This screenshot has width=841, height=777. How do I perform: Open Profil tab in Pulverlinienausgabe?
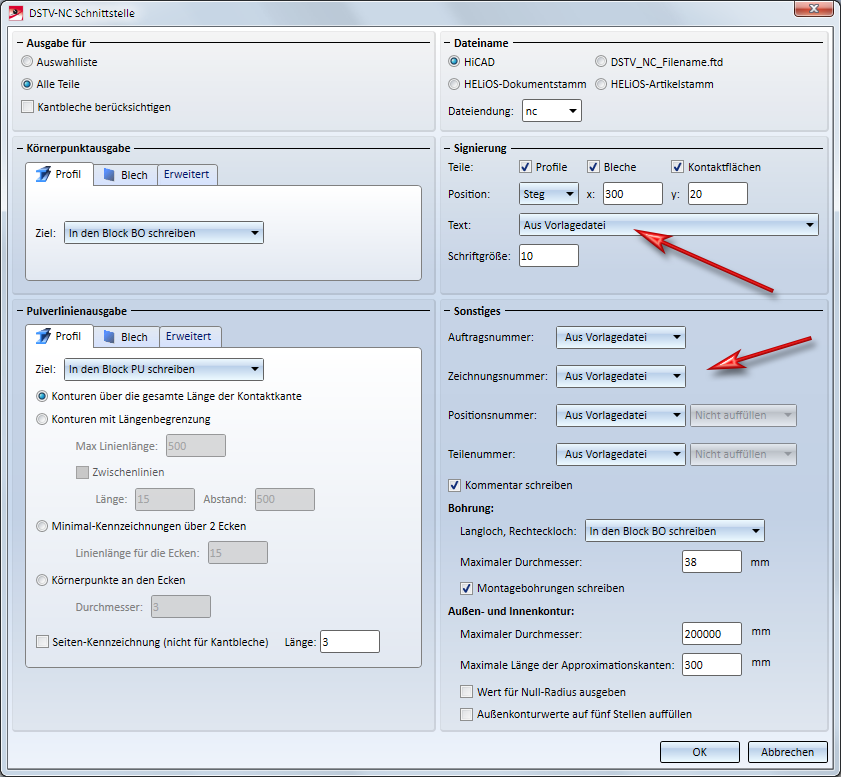click(x=60, y=336)
